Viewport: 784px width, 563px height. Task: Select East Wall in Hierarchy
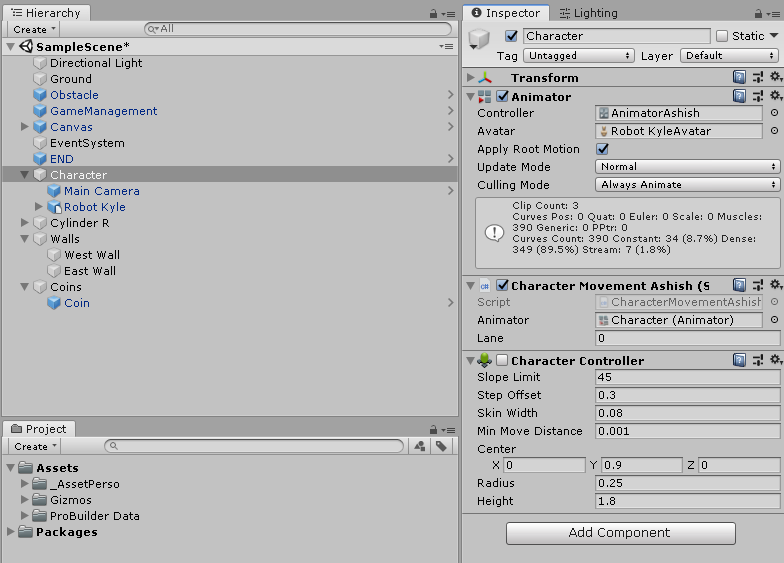click(90, 271)
